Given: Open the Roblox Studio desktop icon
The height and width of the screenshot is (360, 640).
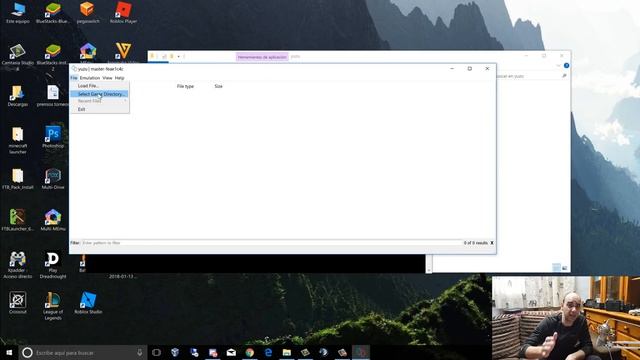Looking at the screenshot, I should point(88,303).
